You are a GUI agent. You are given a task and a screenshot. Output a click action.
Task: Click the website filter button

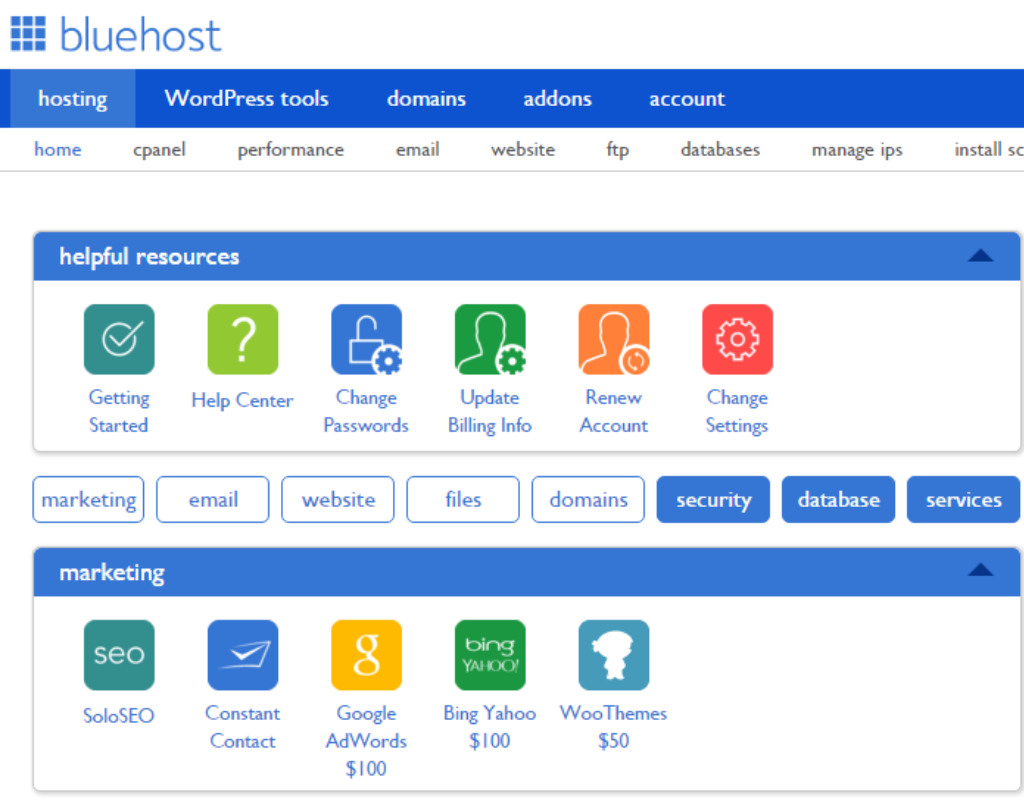click(x=338, y=500)
